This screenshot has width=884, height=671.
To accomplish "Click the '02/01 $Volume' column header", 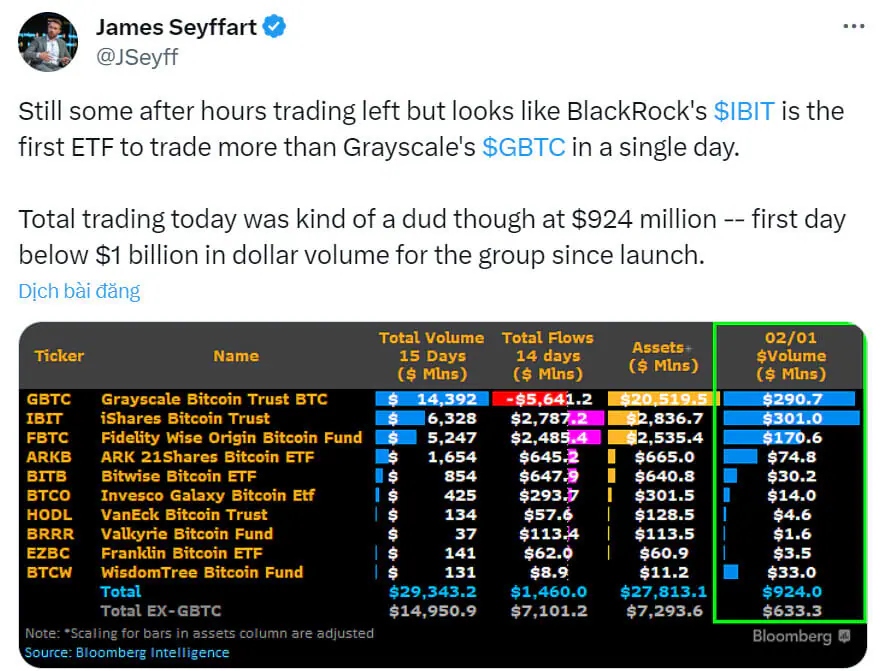I will (790, 356).
